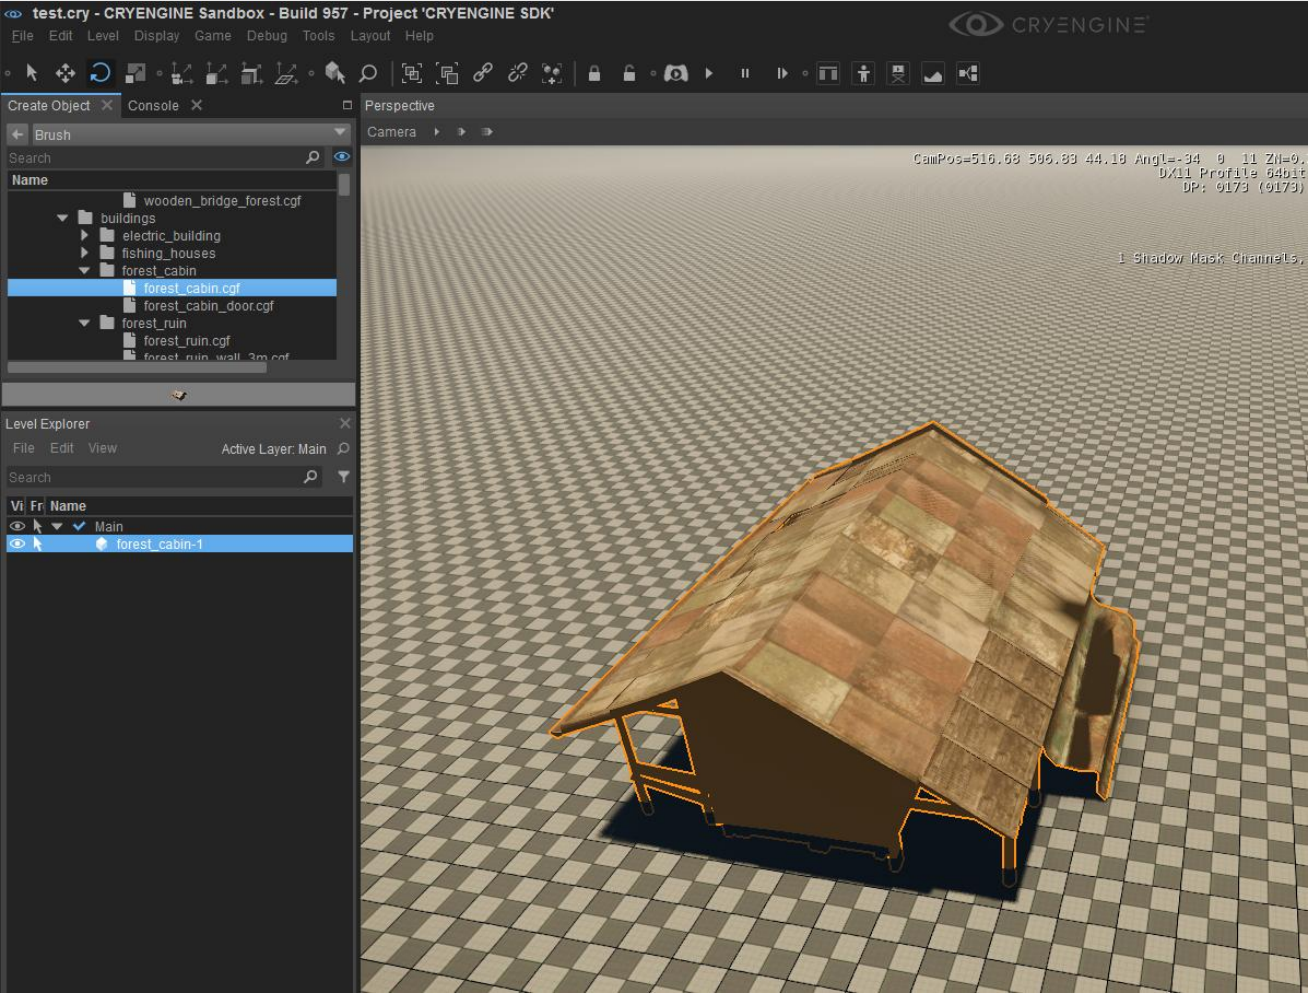Image resolution: width=1308 pixels, height=994 pixels.
Task: Toggle visibility eye for forest_cabin-1
Action: click(x=16, y=544)
